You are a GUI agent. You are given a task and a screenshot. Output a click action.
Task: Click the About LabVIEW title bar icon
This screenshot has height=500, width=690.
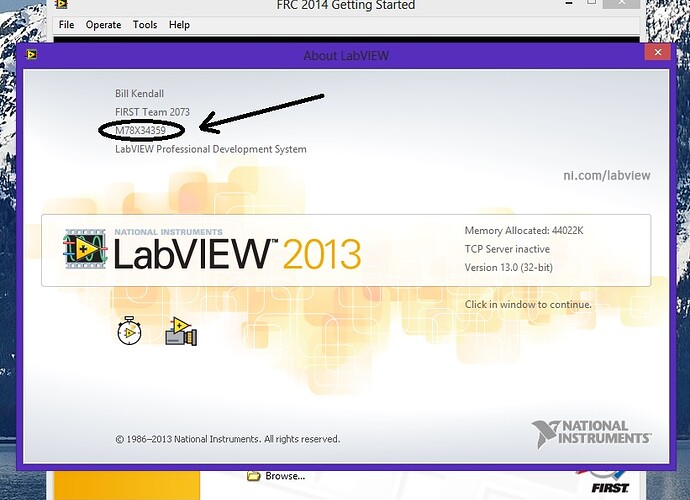coord(31,55)
